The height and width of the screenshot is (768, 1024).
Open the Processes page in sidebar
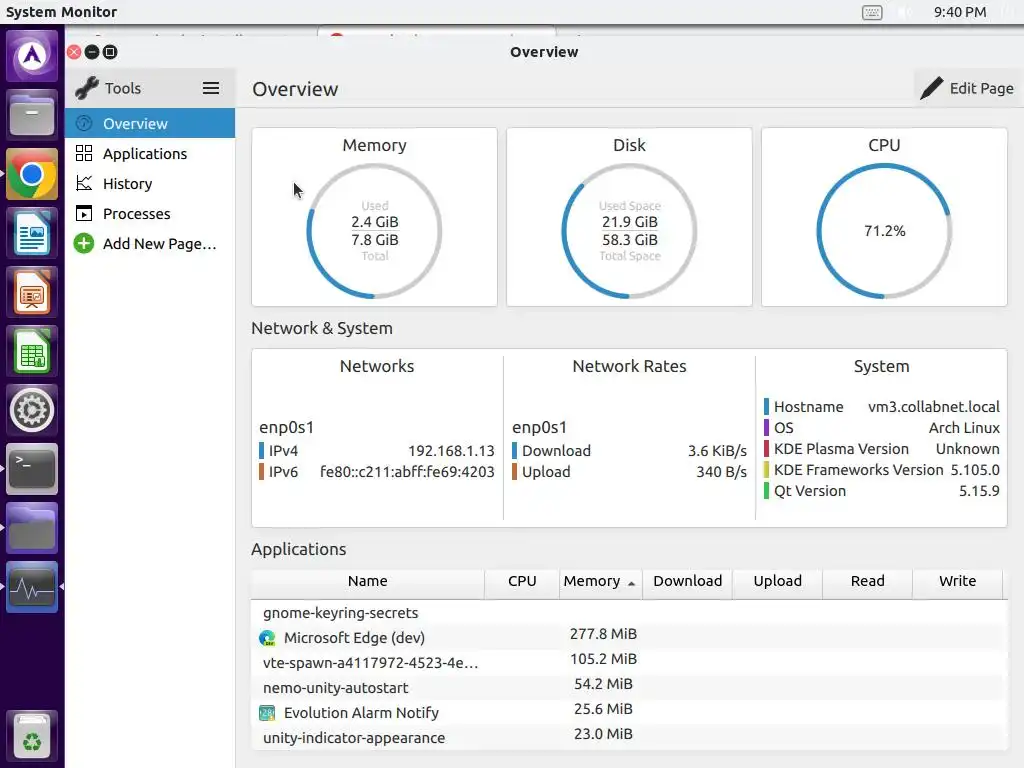(x=150, y=214)
